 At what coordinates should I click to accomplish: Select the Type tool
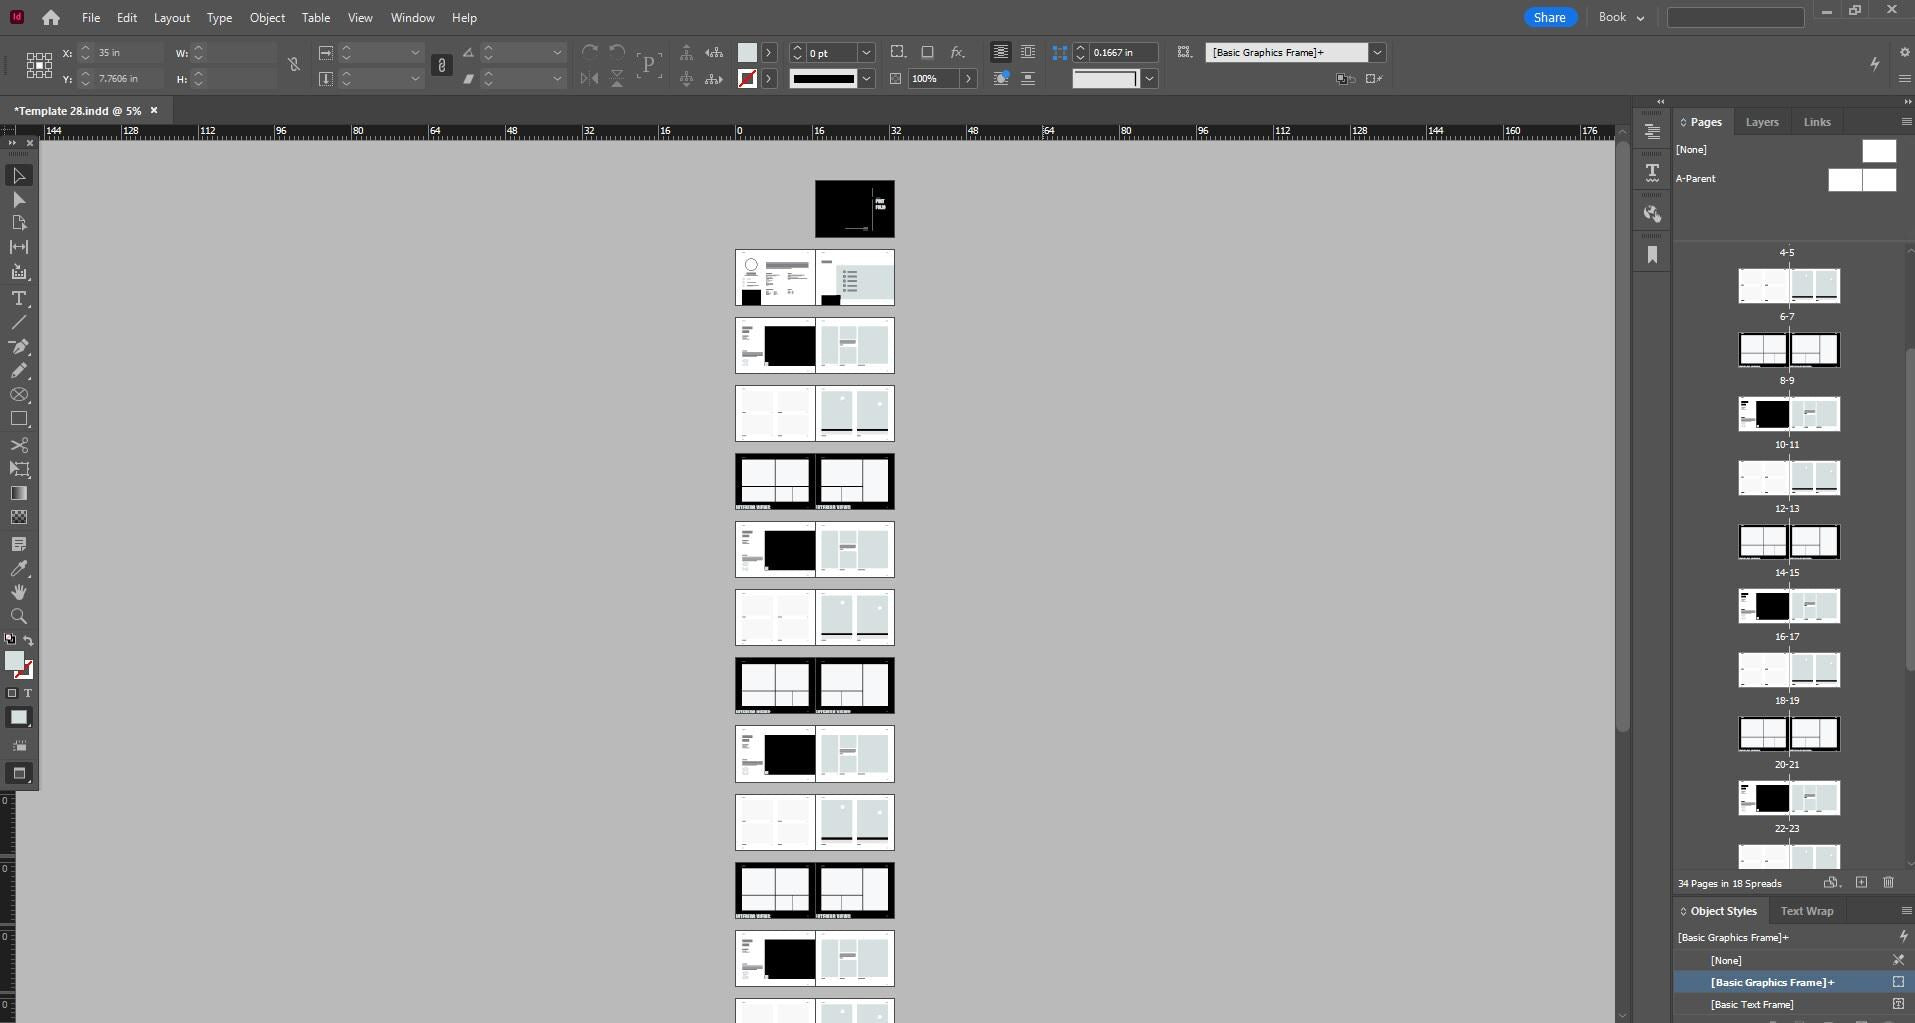pos(19,298)
